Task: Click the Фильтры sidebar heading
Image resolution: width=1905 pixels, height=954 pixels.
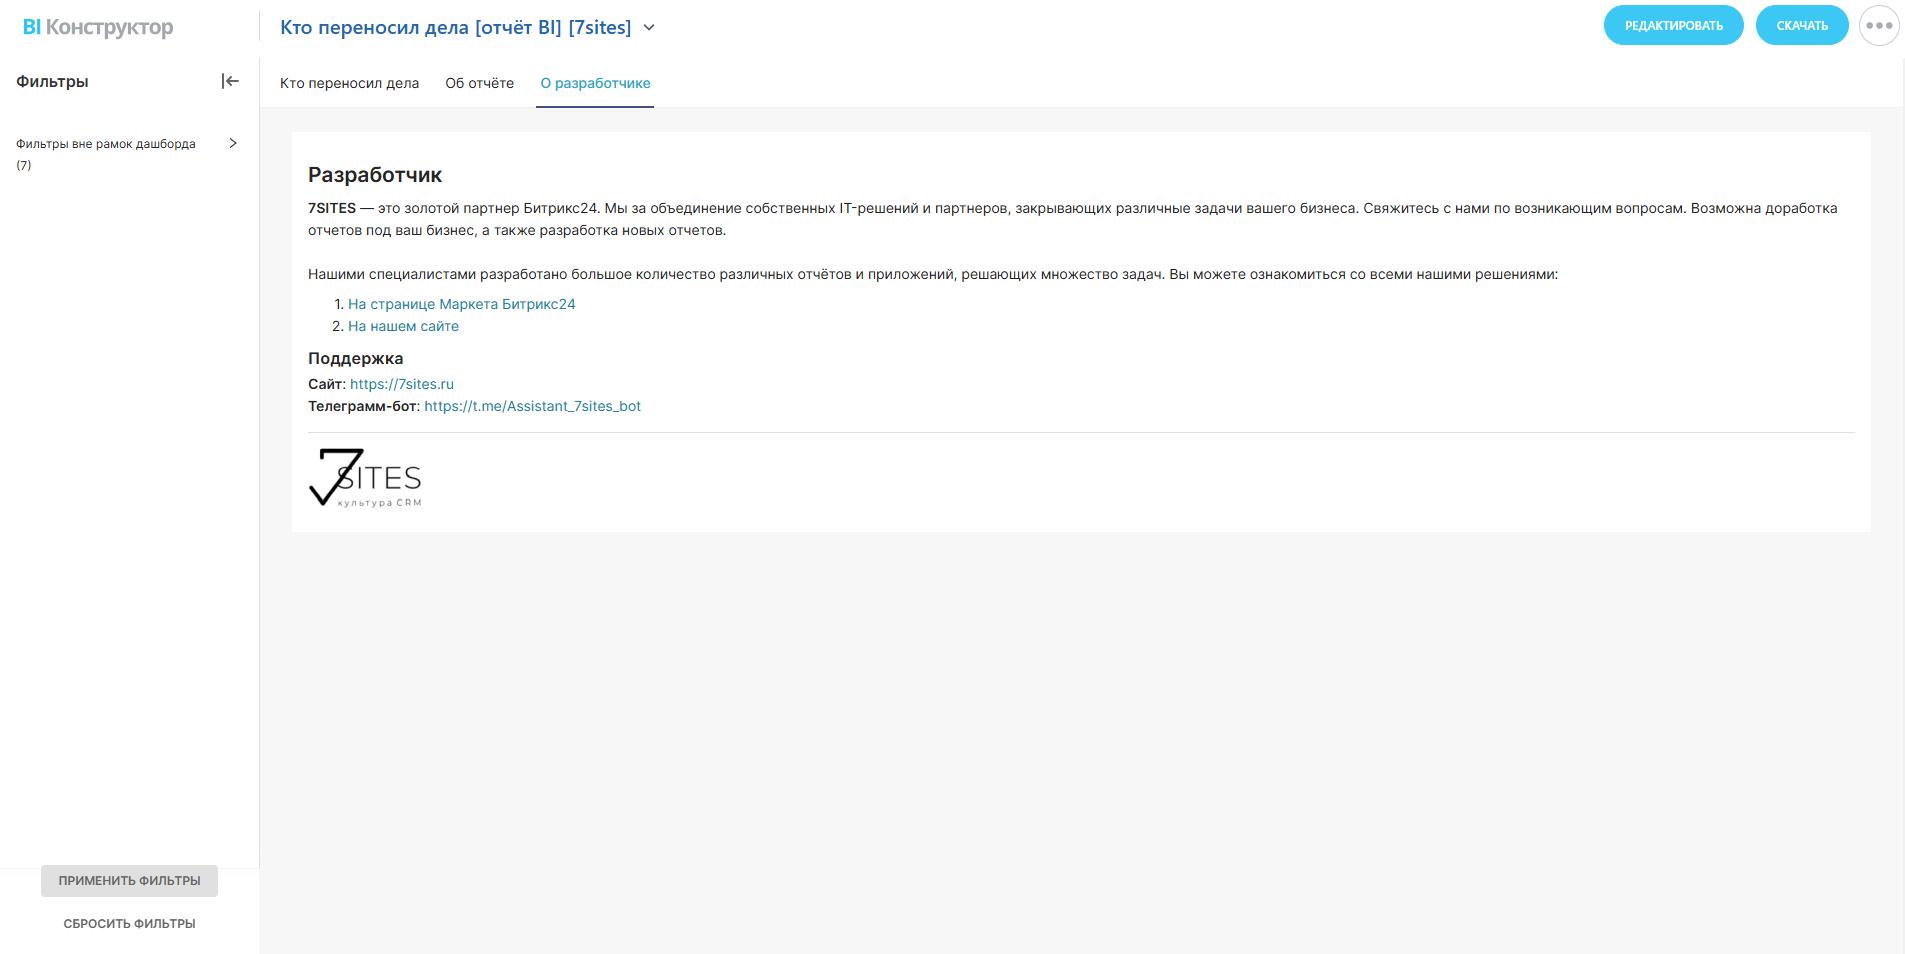Action: tap(52, 81)
